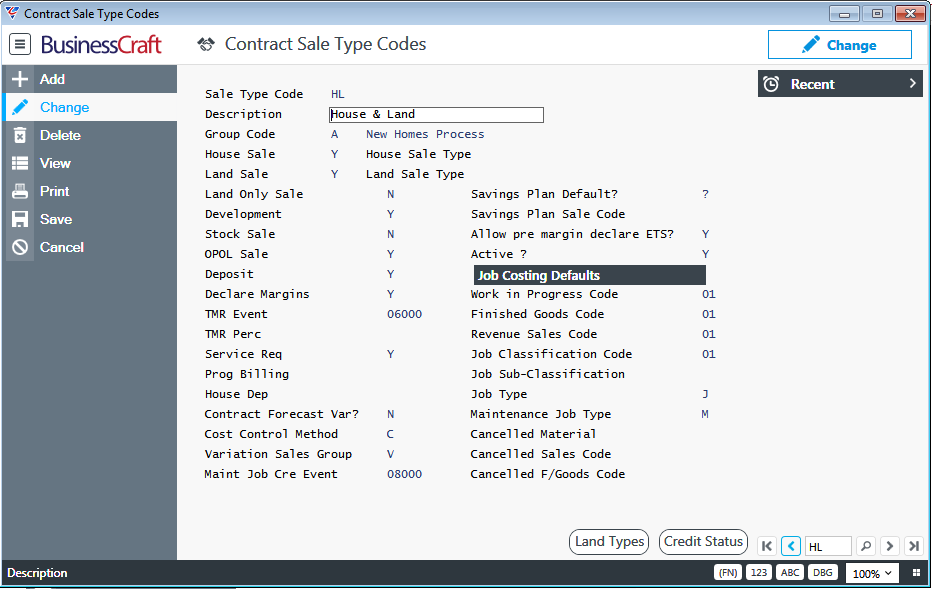Toggle the DBG debug indicator
The image size is (932, 589).
pyautogui.click(x=823, y=572)
